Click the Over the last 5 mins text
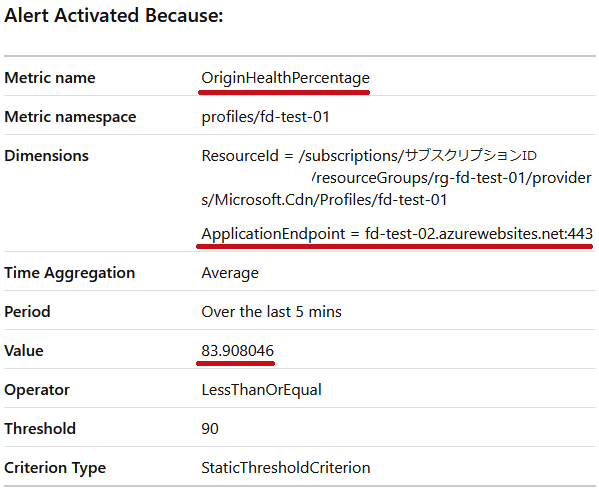599x491 pixels. pyautogui.click(x=271, y=312)
